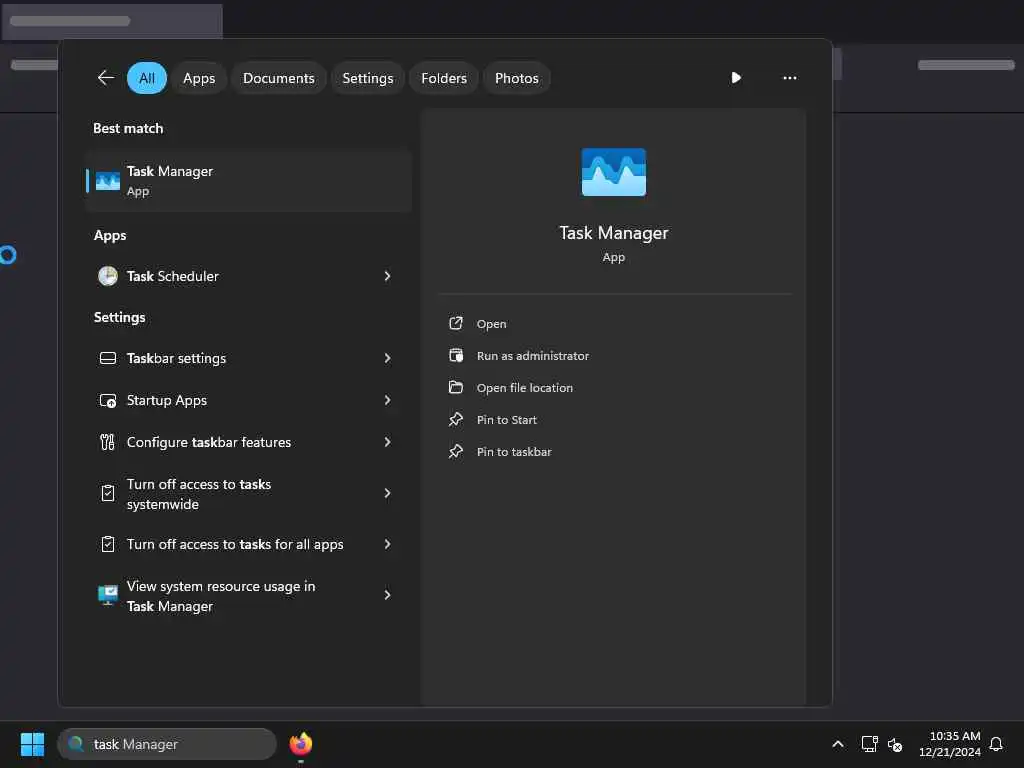Expand Taskbar settings chevron
The height and width of the screenshot is (768, 1024).
tap(387, 359)
